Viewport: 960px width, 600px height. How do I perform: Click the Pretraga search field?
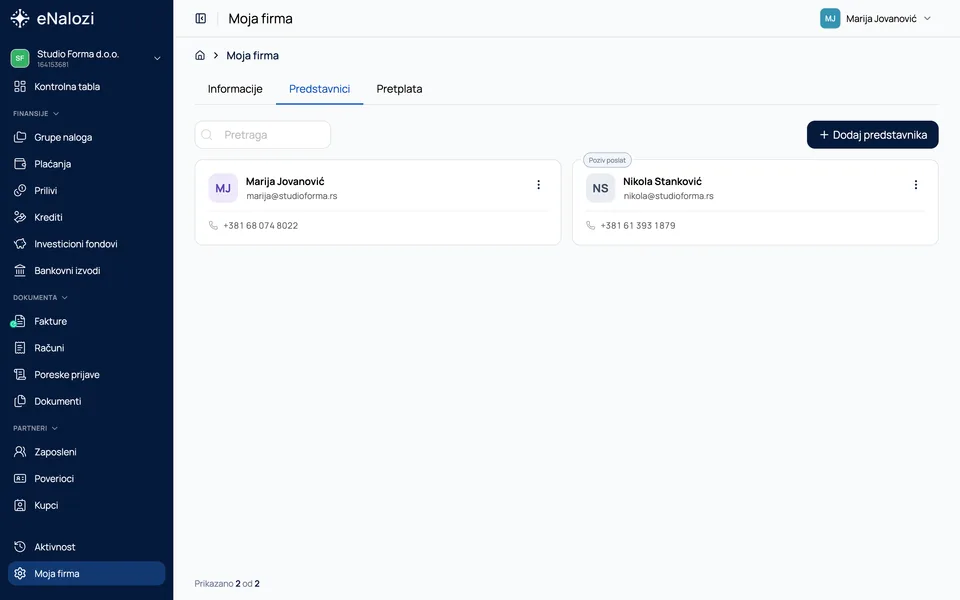[x=263, y=135]
